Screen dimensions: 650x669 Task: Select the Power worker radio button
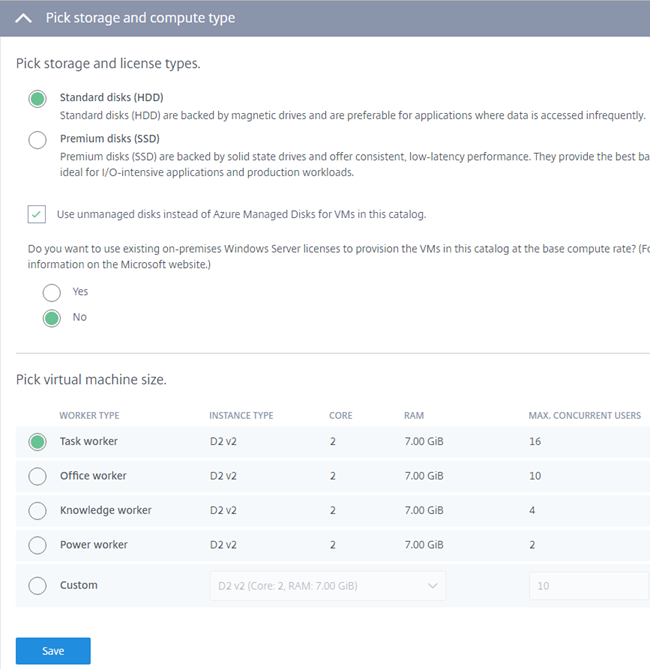(x=37, y=545)
